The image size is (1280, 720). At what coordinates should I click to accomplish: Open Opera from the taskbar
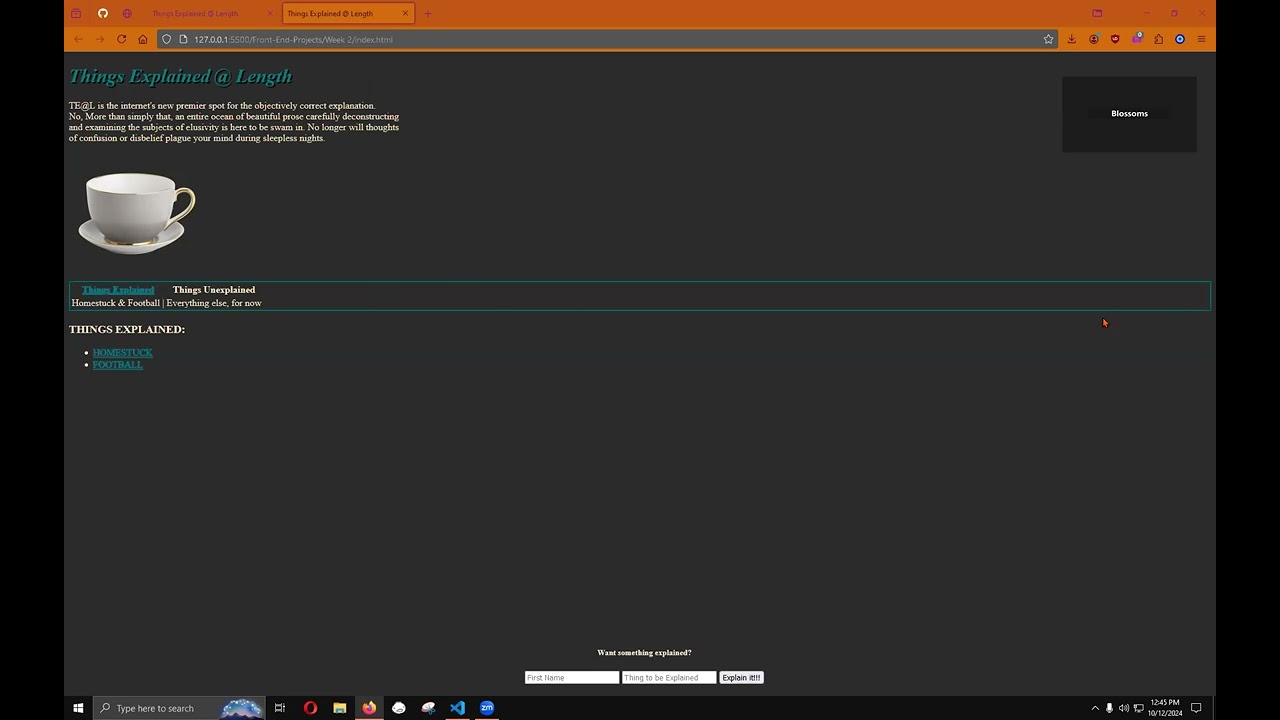coord(310,708)
